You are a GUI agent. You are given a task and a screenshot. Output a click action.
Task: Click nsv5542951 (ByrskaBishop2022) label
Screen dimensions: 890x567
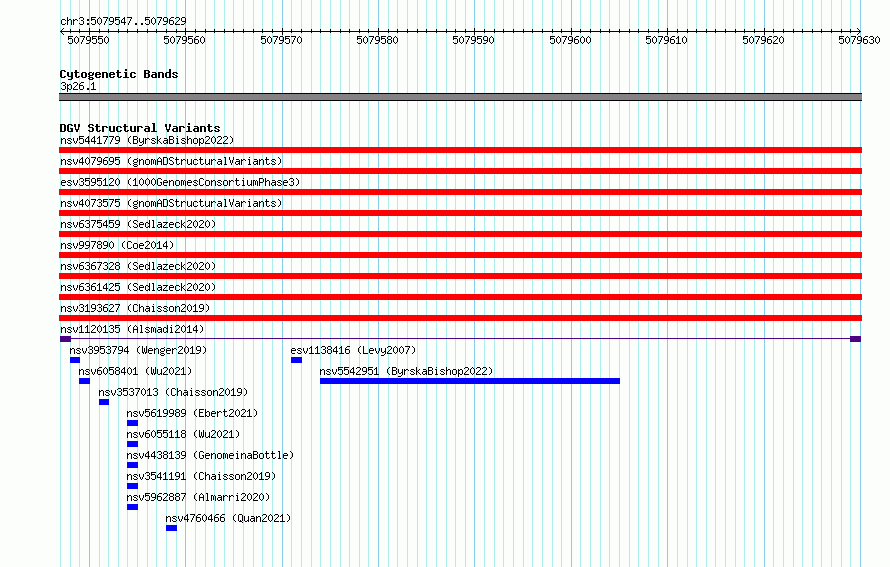coord(406,371)
